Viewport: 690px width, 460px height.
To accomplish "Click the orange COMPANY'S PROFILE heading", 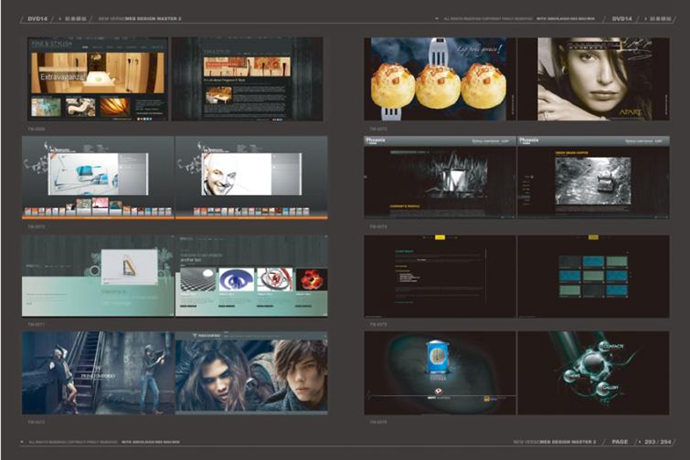I will coord(404,206).
